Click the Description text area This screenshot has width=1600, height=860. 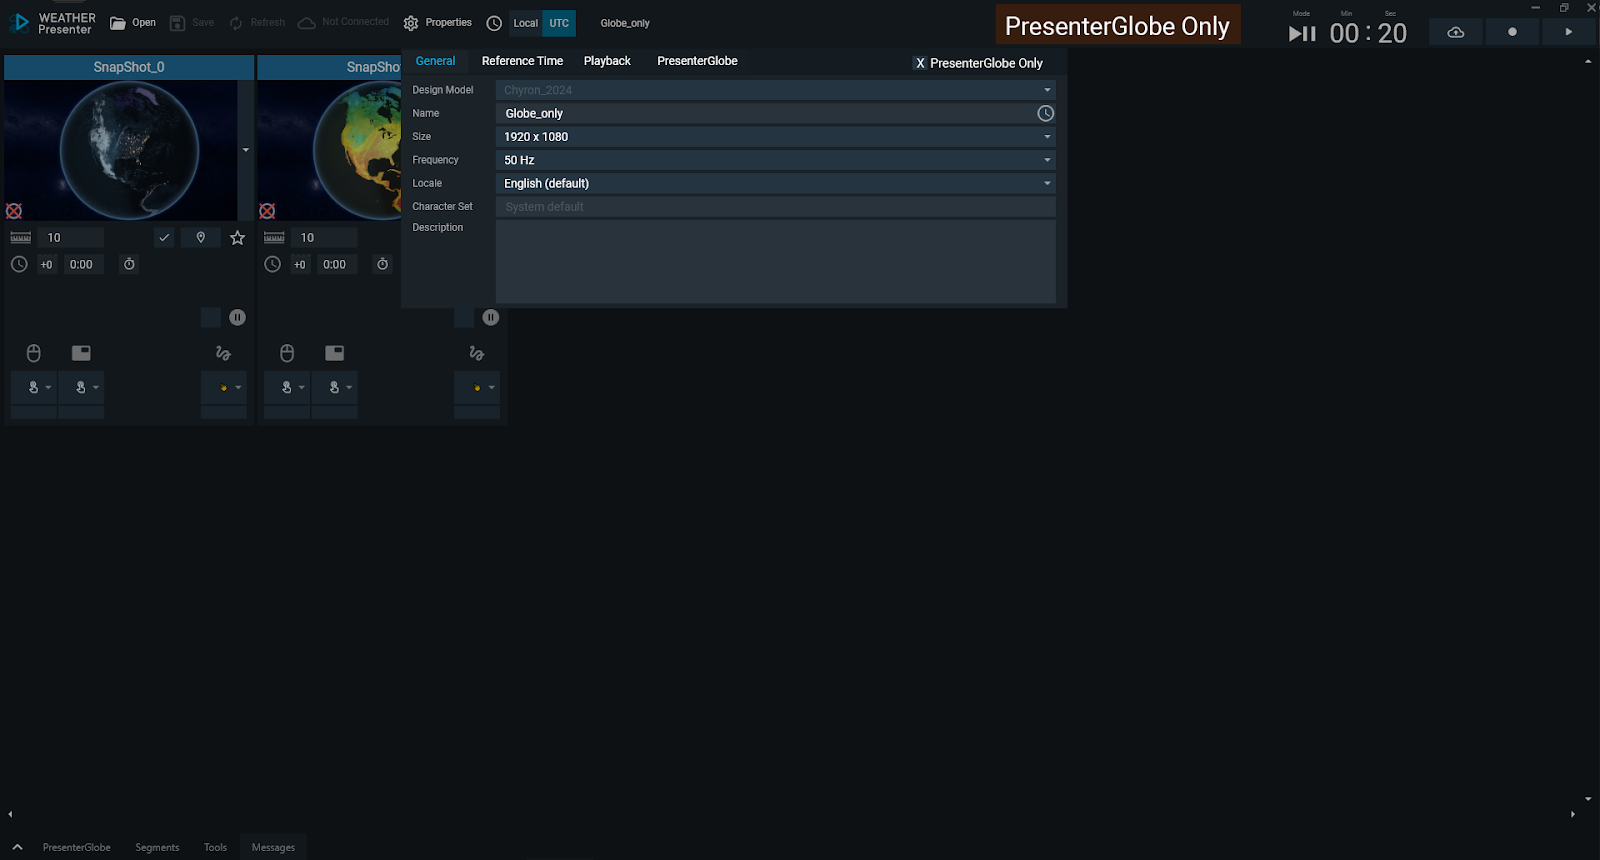click(x=775, y=261)
